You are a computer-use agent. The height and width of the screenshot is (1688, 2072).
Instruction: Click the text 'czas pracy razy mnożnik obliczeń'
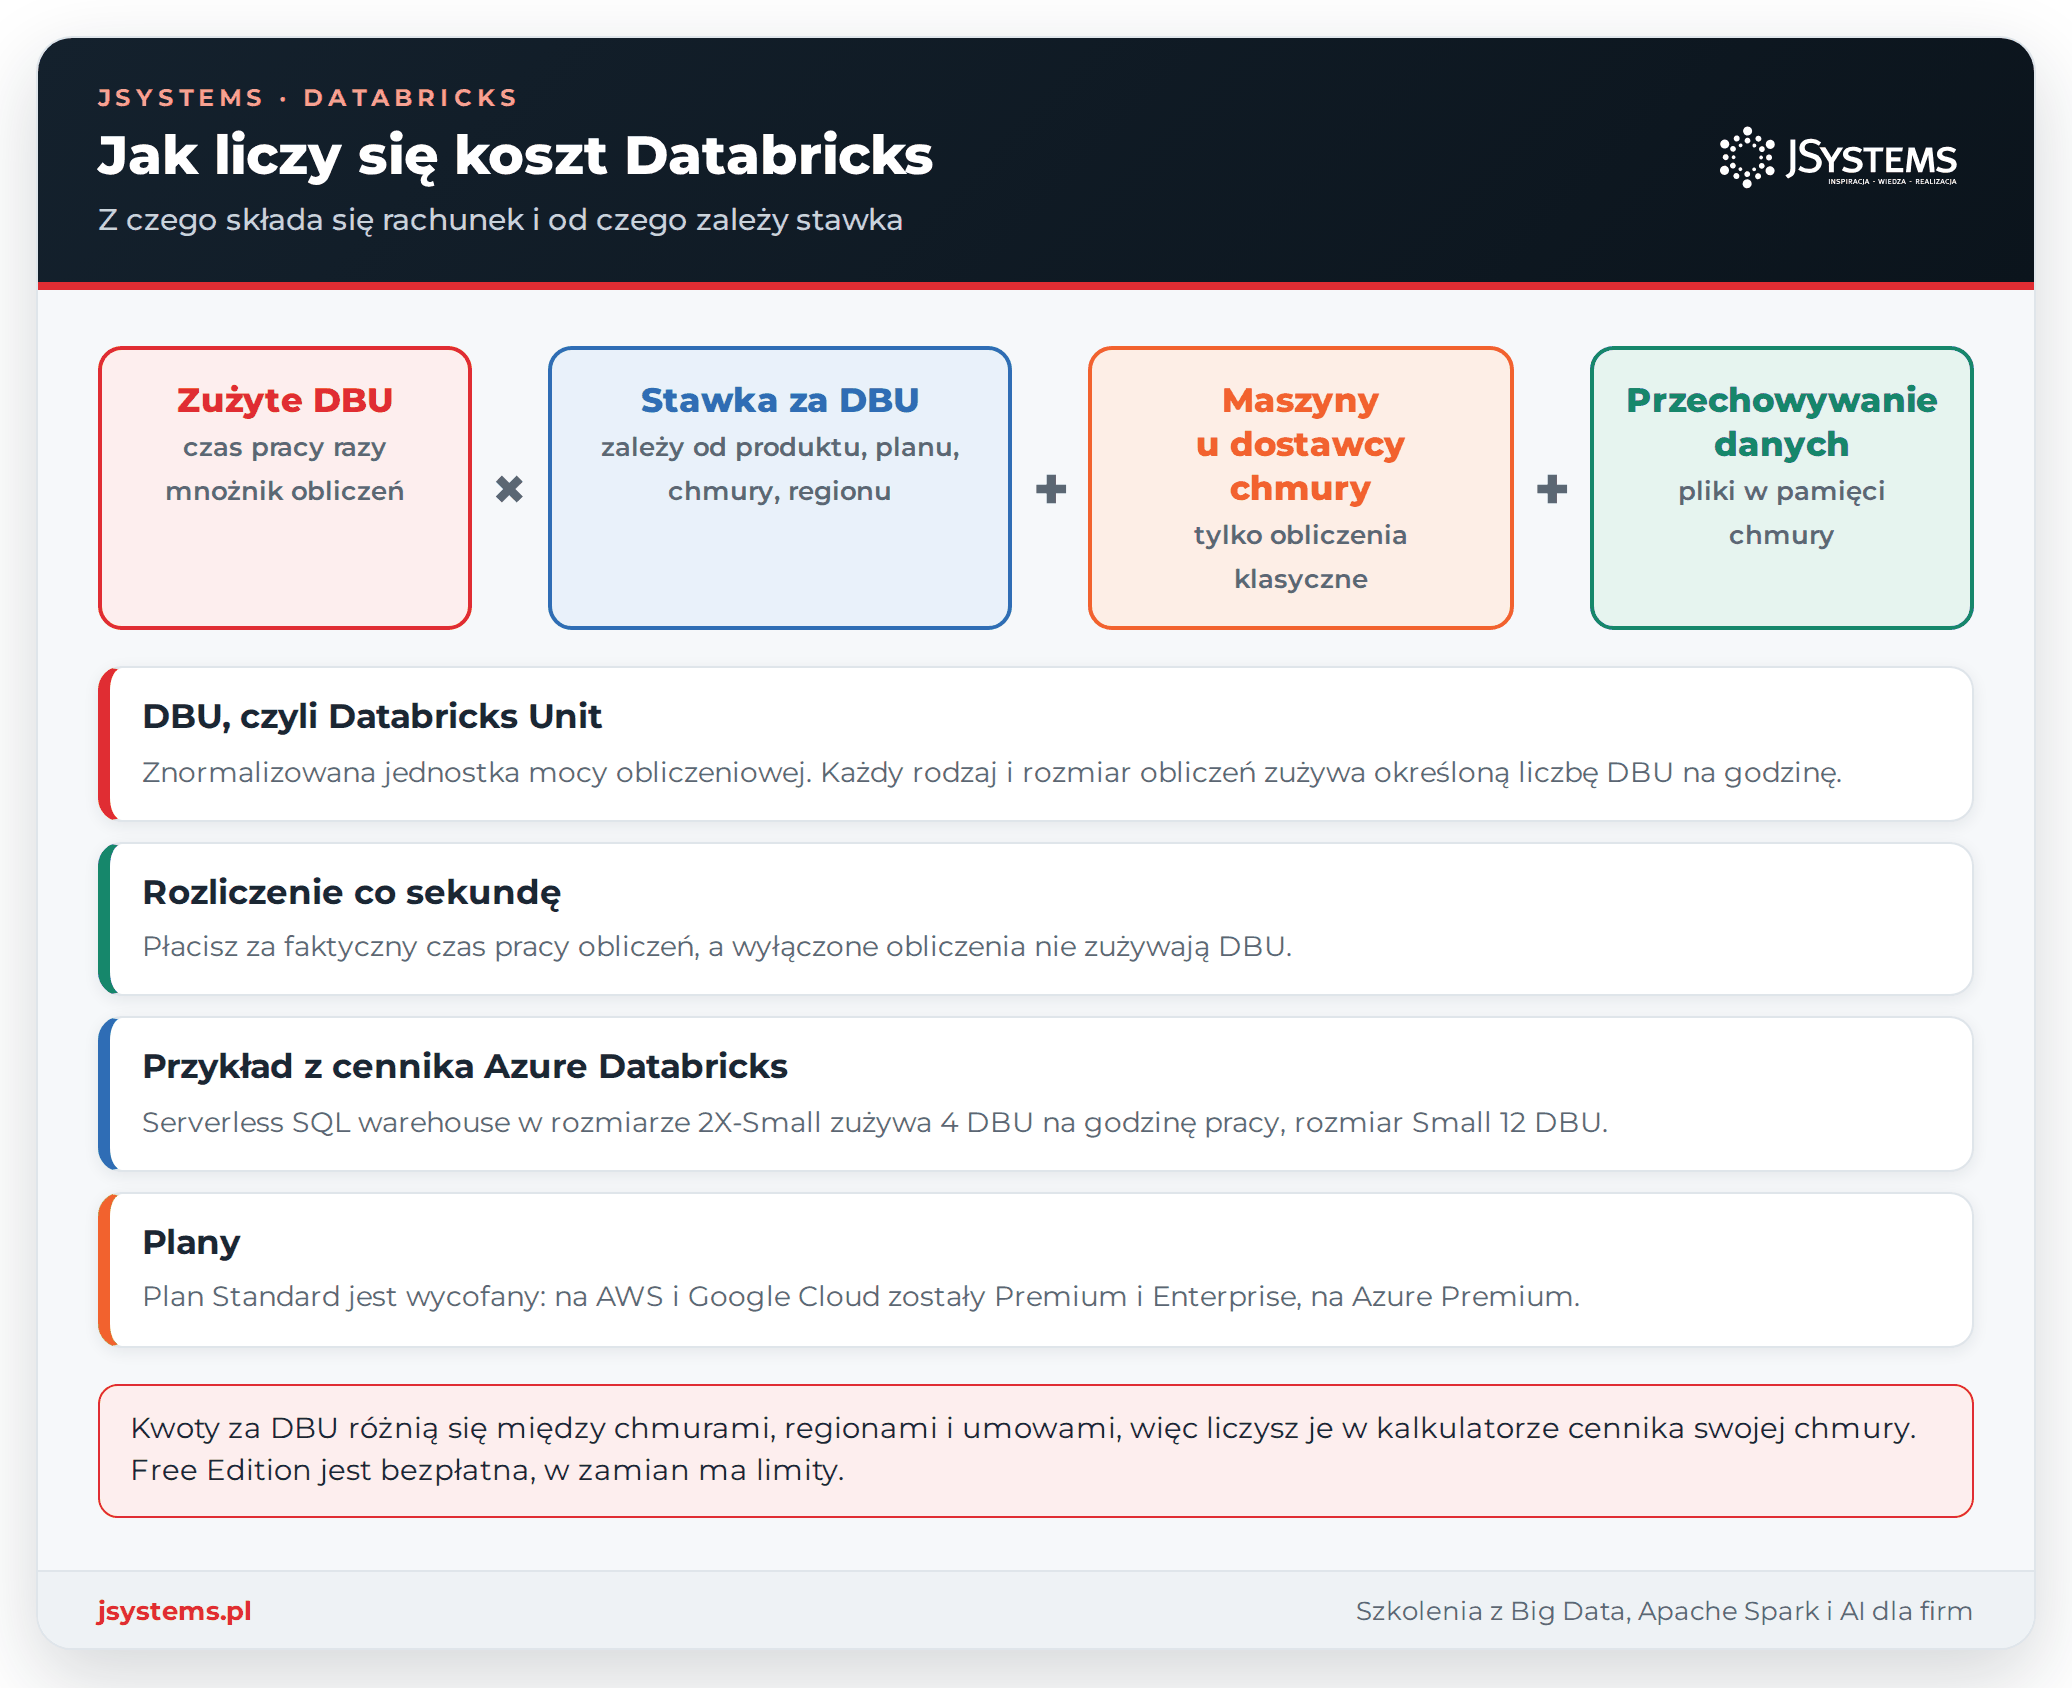285,469
